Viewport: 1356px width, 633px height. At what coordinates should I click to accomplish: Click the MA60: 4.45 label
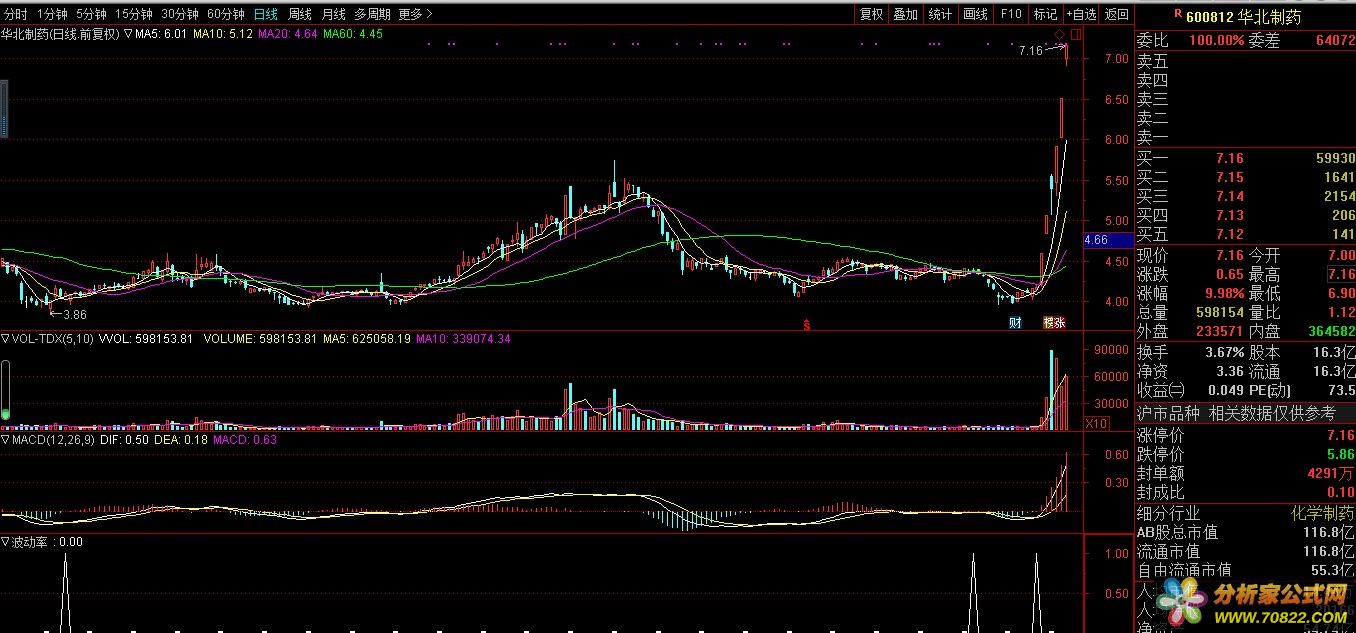[353, 34]
